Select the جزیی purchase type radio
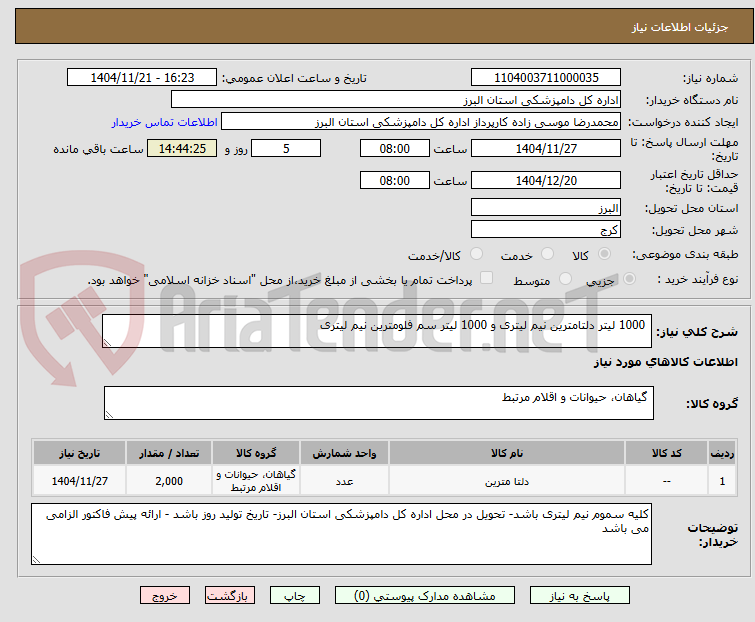 [x=629, y=279]
